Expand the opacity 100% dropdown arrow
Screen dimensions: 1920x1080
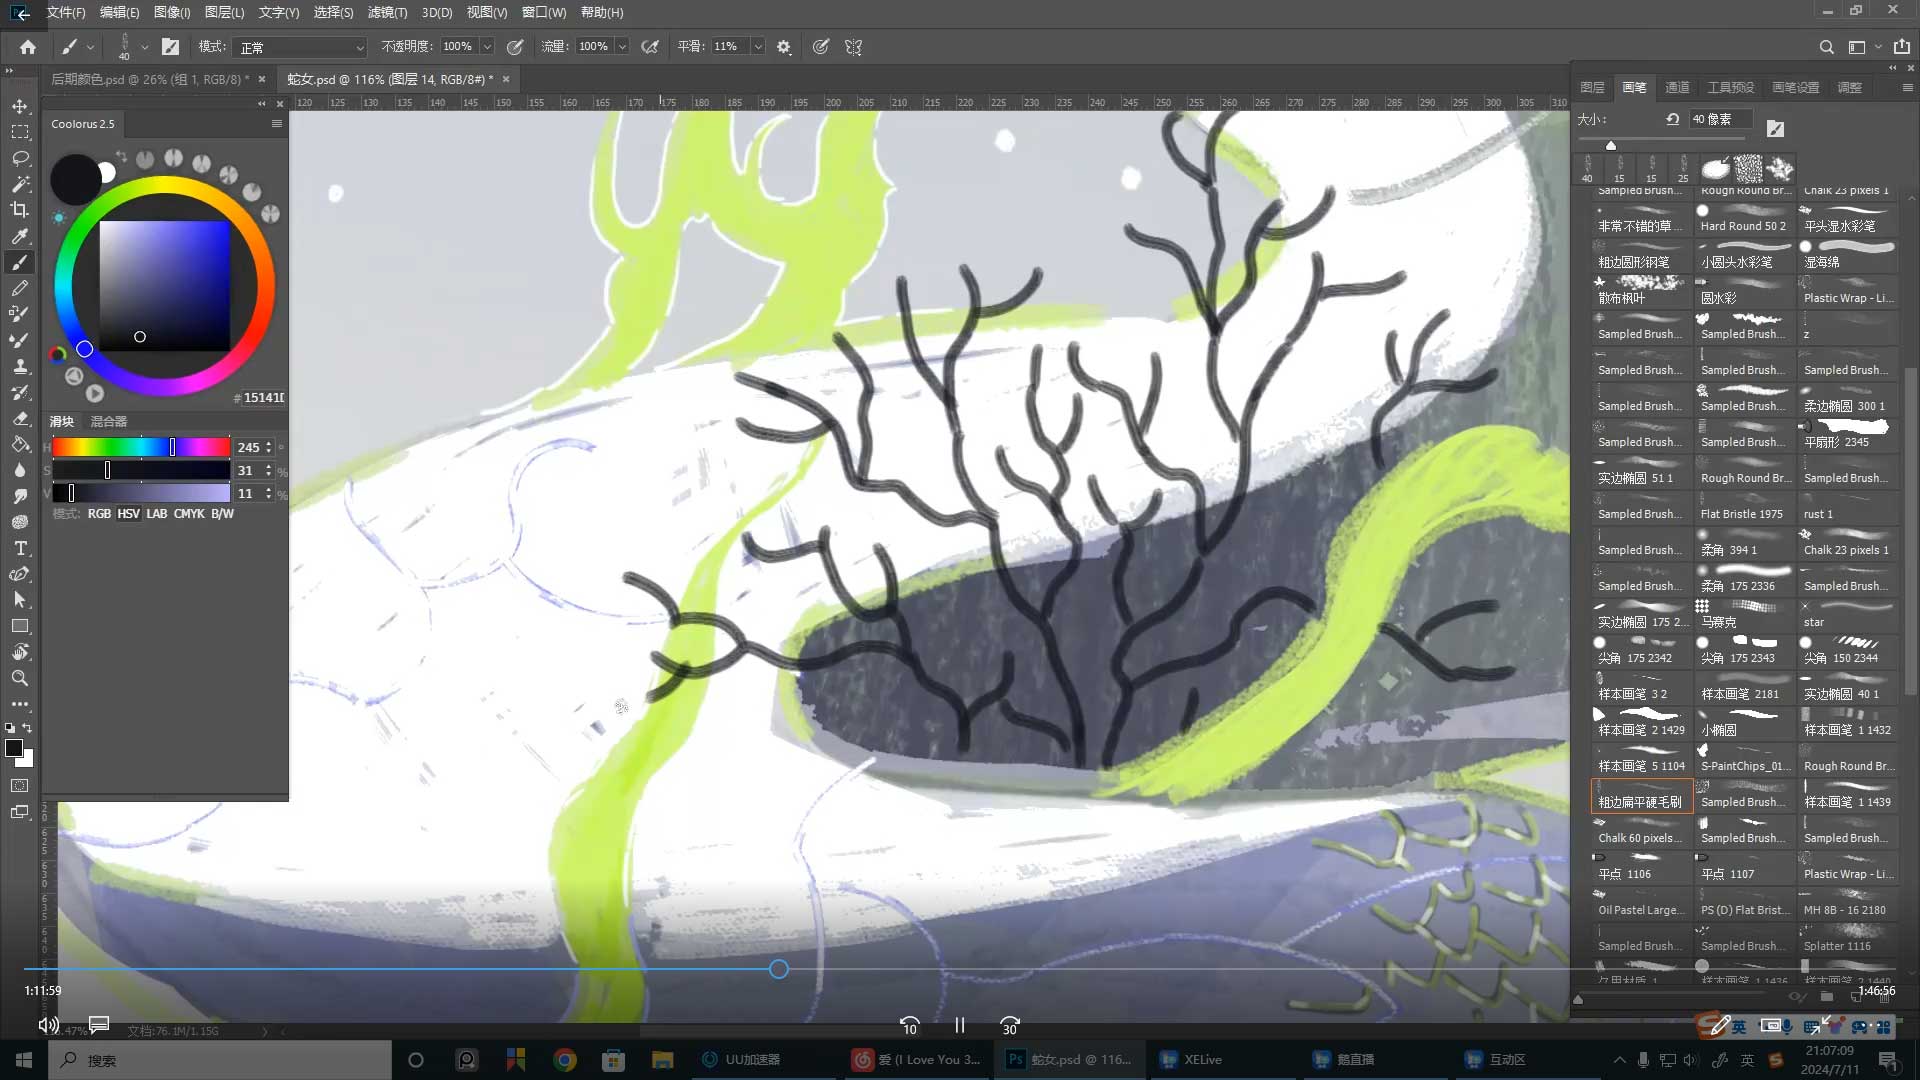coord(487,47)
